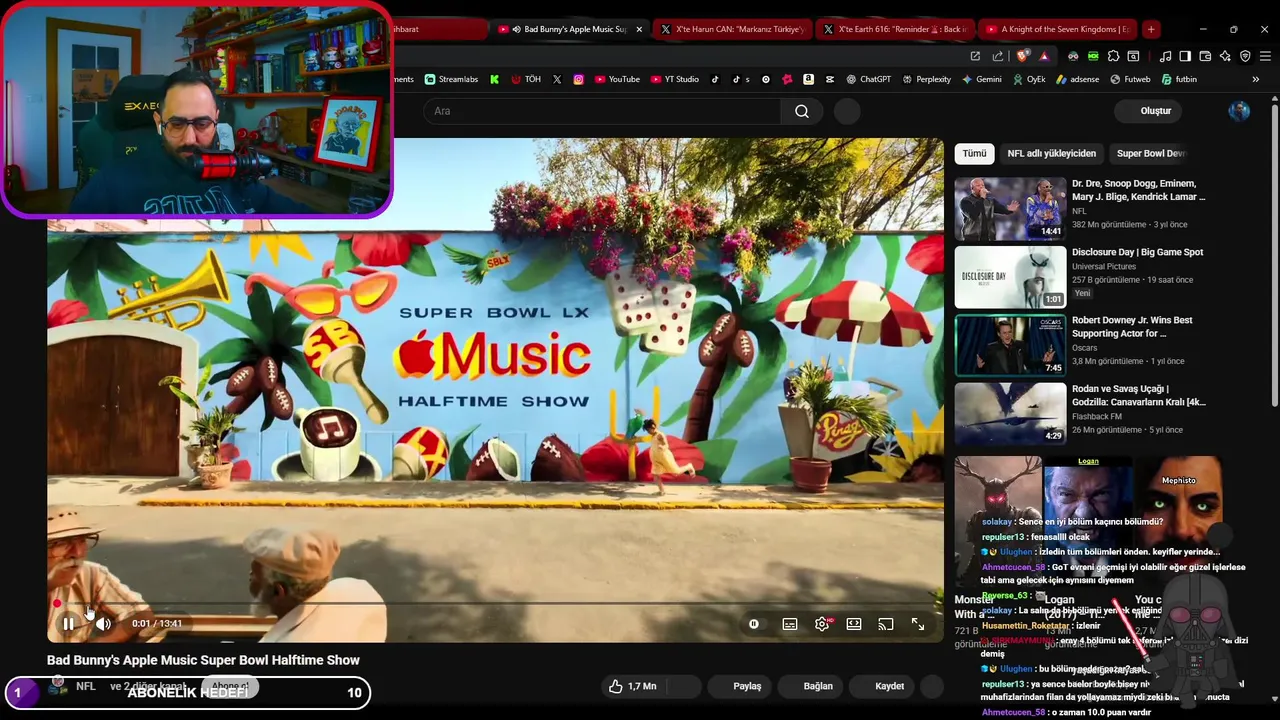
Task: Open the OyEk bookmark
Action: coord(1029,79)
